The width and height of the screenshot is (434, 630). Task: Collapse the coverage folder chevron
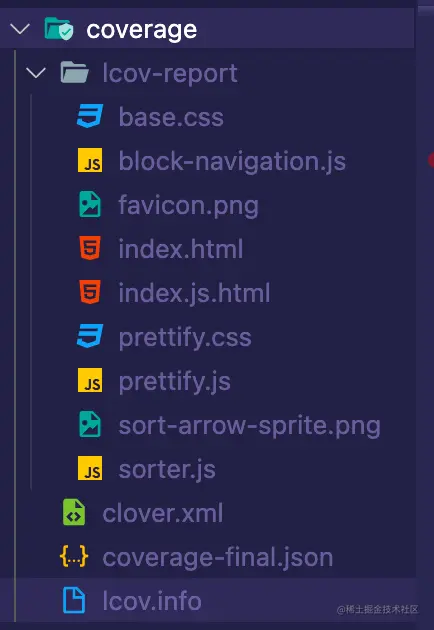[20, 29]
